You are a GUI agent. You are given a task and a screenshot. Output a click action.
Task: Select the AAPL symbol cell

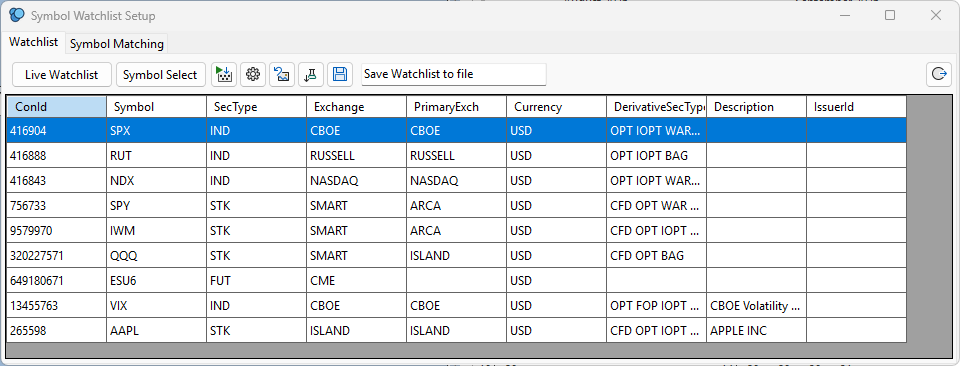pyautogui.click(x=157, y=331)
